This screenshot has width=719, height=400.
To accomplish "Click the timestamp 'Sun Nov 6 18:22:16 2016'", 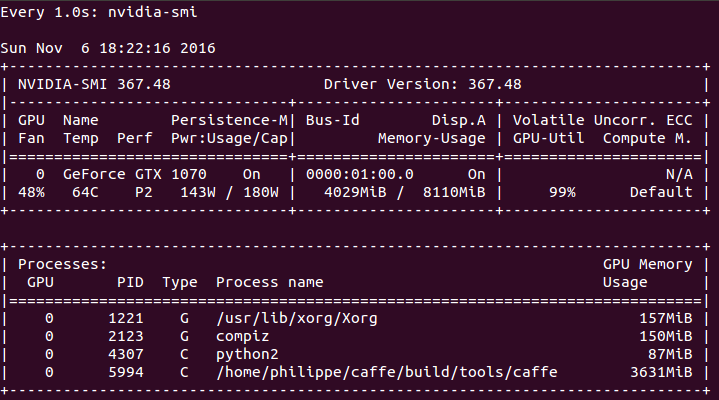I will 108,48.
